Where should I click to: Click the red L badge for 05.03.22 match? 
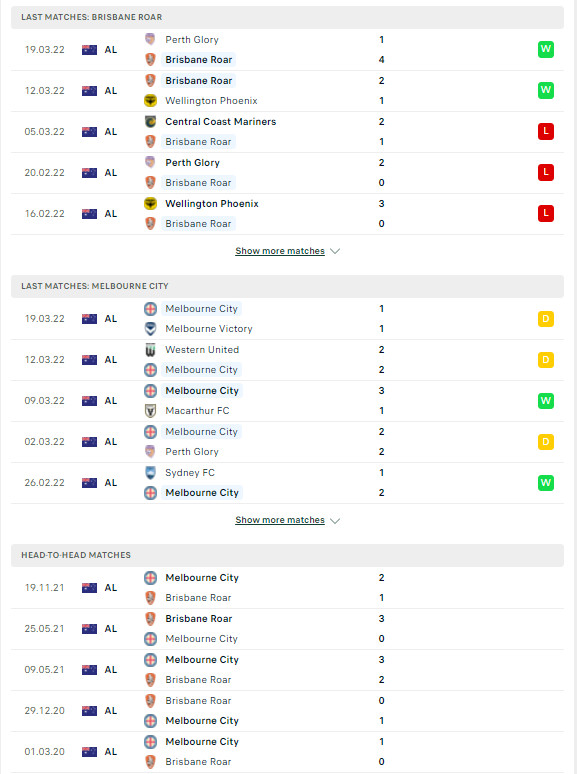tap(545, 131)
